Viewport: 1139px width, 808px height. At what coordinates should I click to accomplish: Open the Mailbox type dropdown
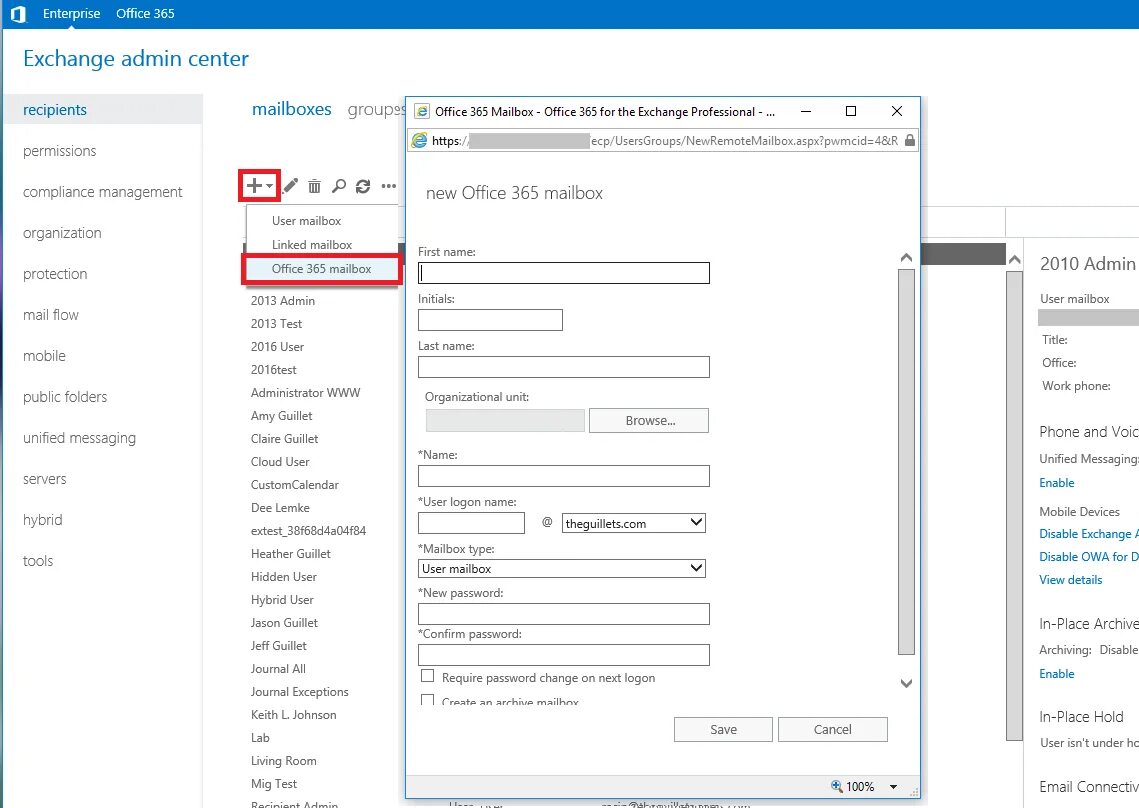pos(561,568)
